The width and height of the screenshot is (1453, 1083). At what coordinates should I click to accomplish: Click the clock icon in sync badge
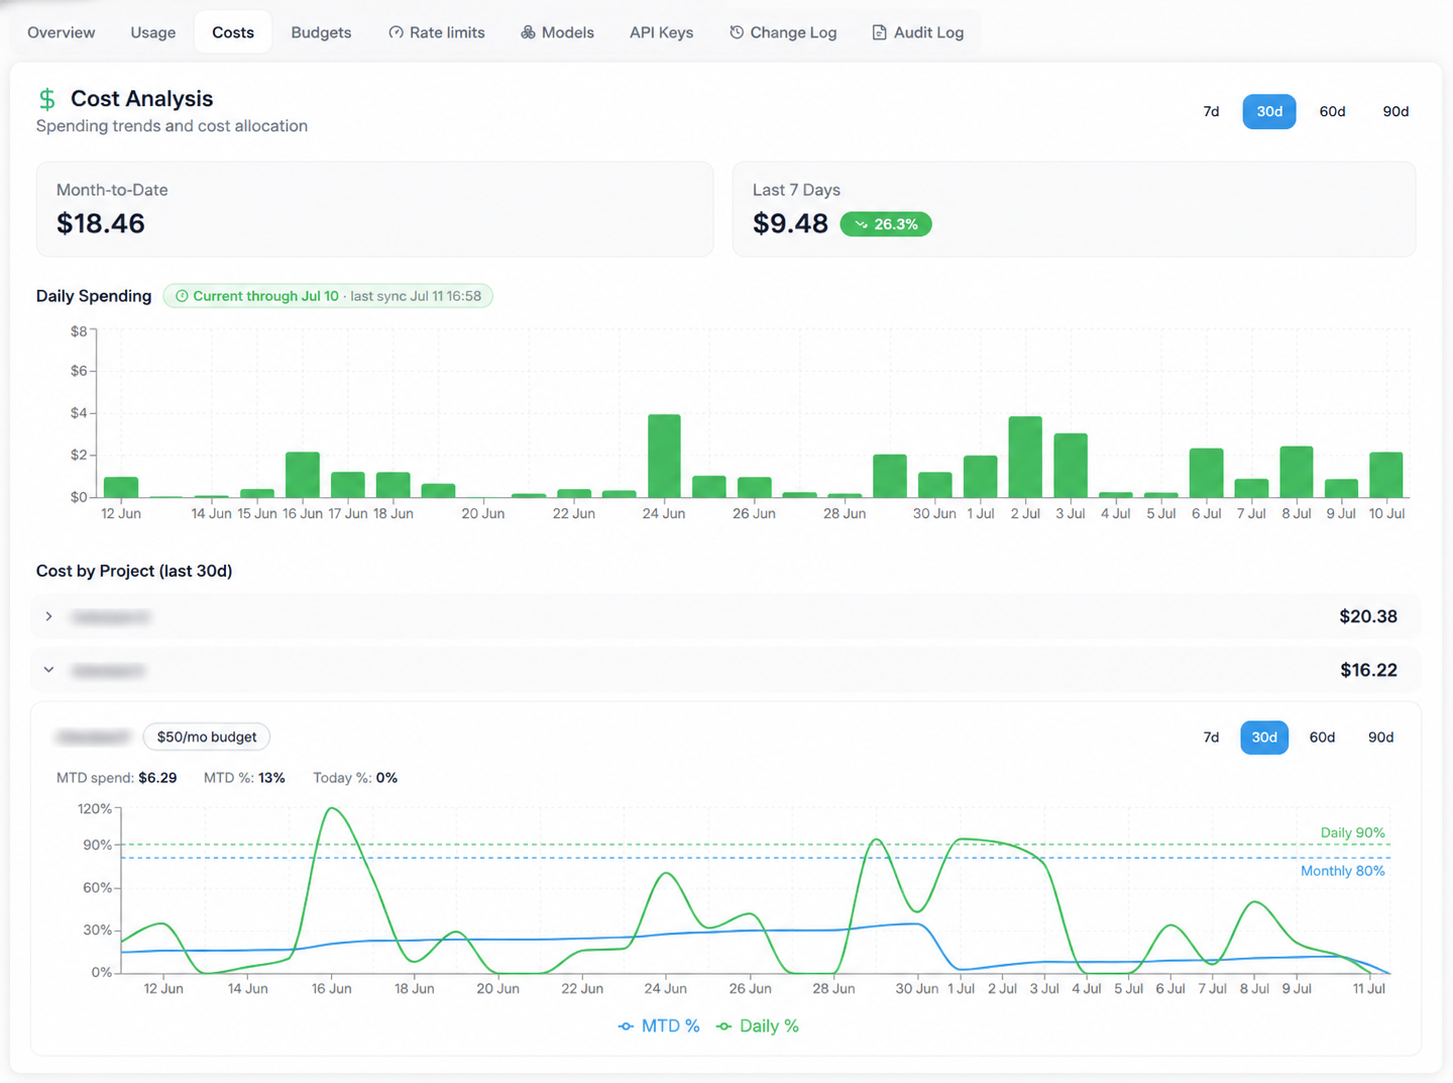point(182,296)
